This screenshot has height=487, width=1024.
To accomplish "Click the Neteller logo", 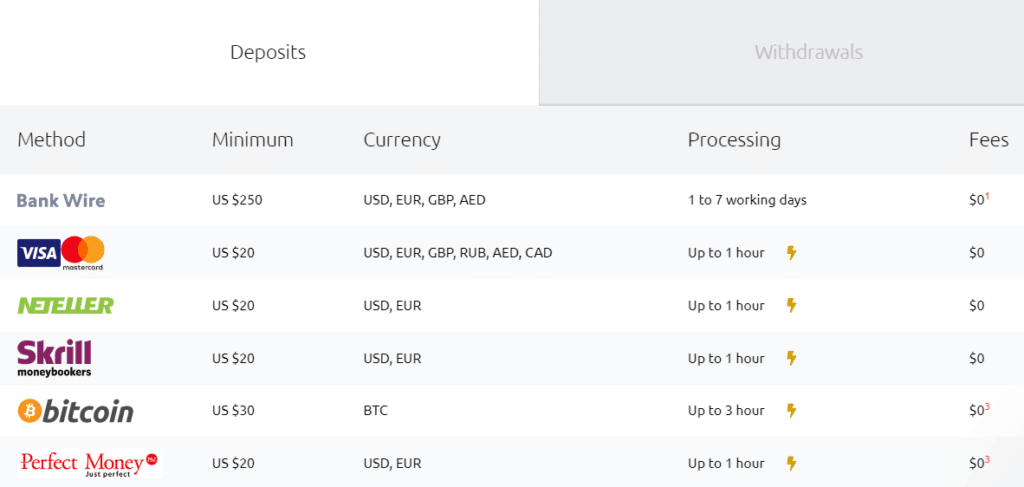I will 65,305.
